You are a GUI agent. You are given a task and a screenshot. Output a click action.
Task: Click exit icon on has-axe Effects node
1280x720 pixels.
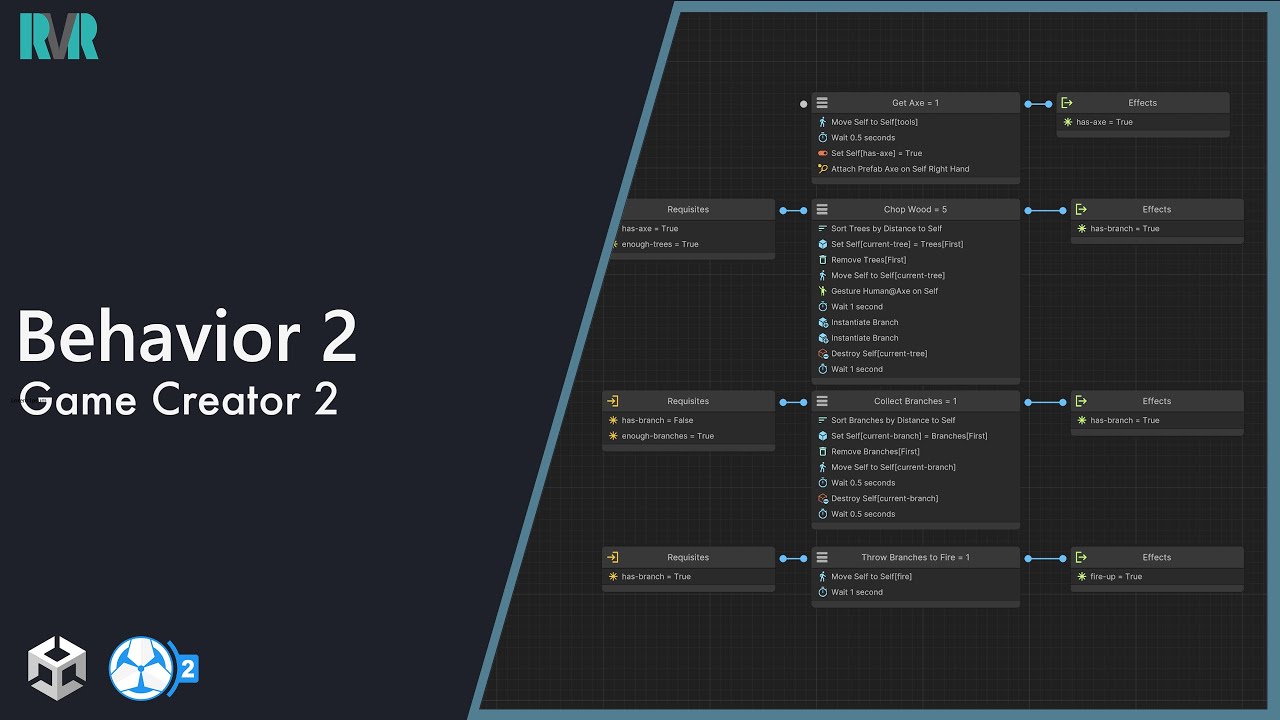tap(1067, 103)
